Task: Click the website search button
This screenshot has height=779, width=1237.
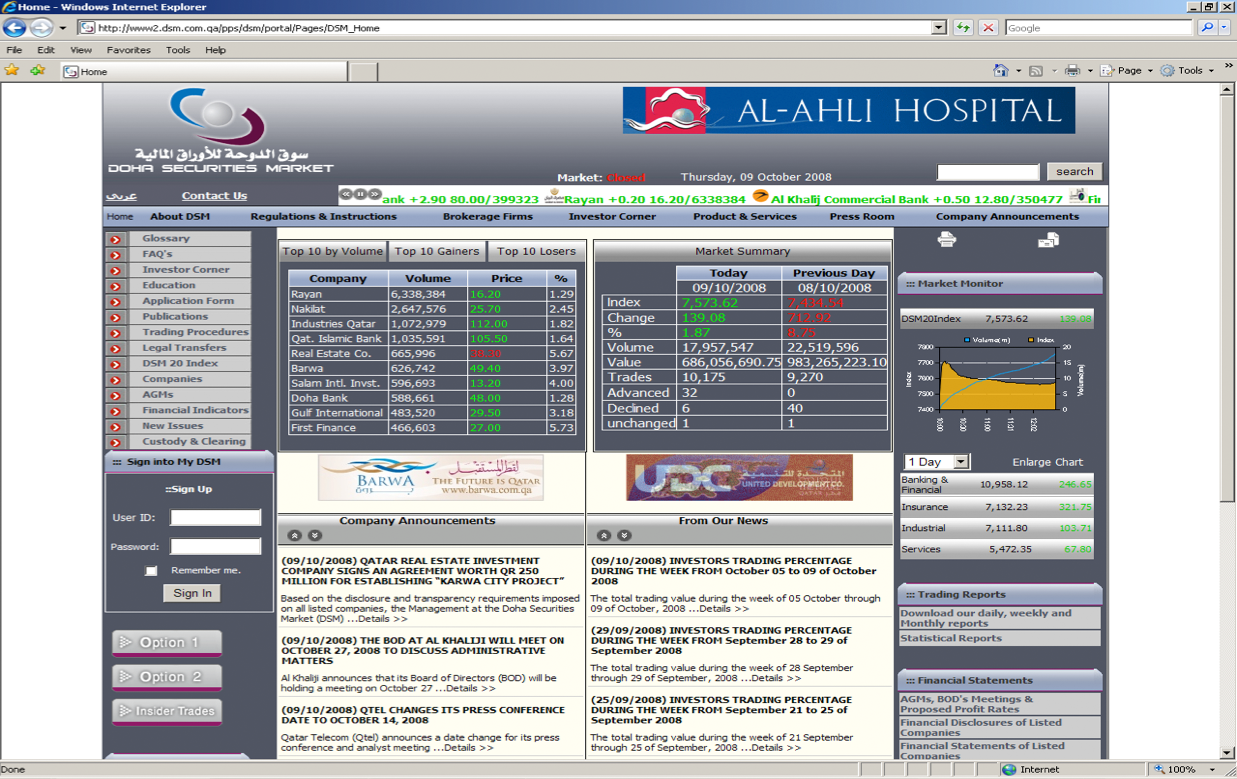Action: coord(1074,171)
